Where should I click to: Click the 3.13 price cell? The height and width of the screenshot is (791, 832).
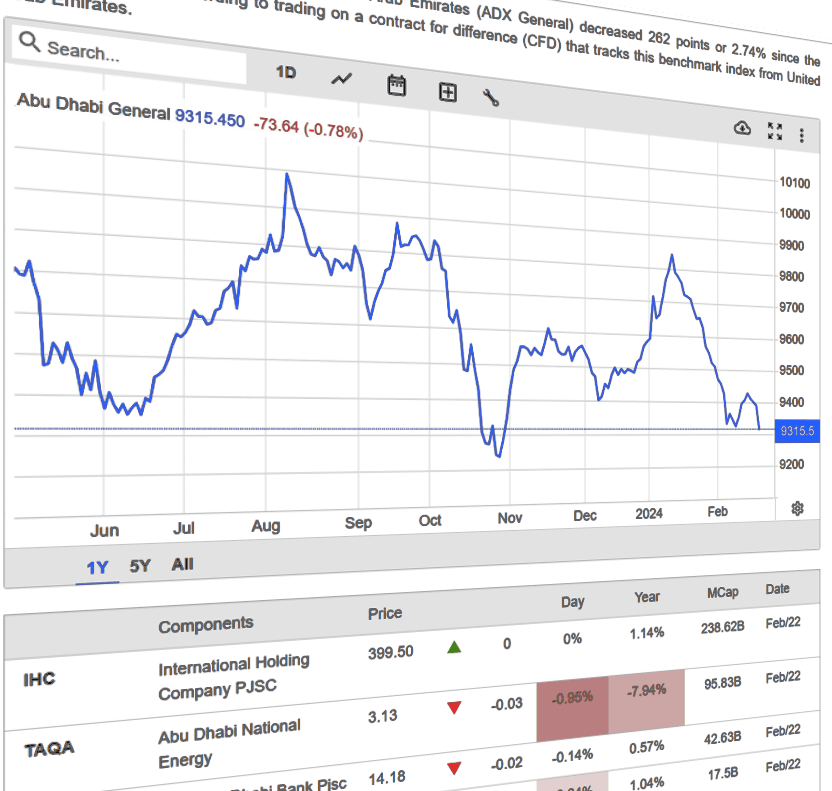[x=382, y=716]
